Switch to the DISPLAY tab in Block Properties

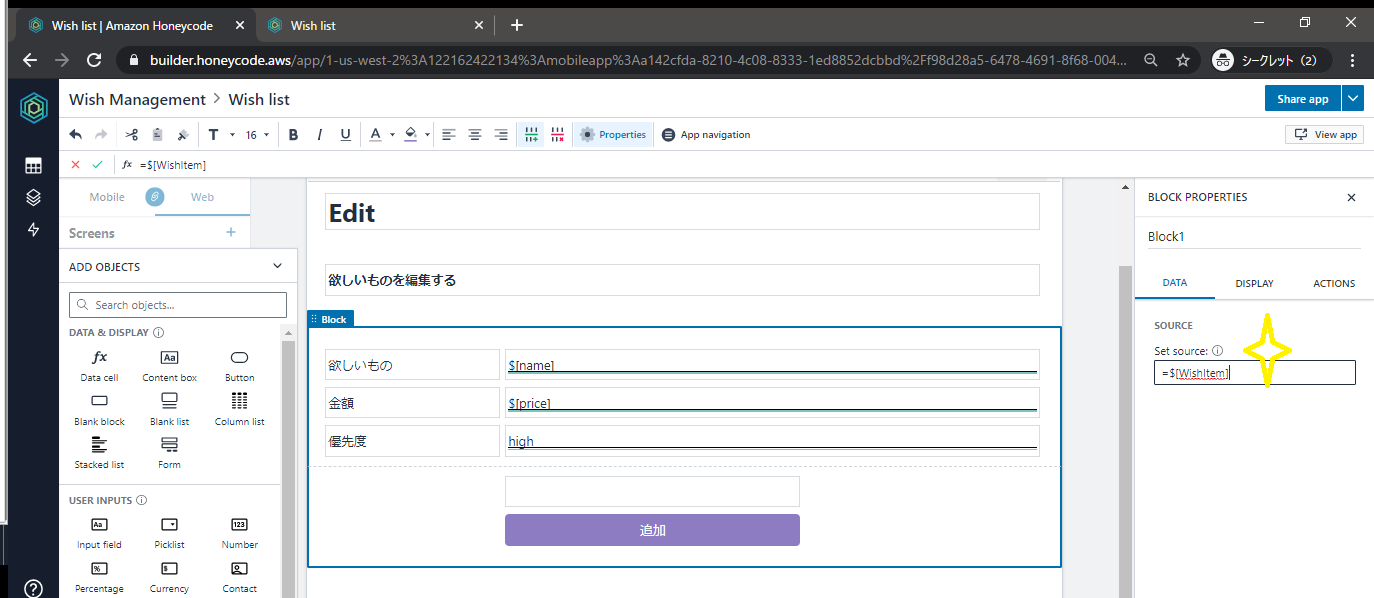(x=1254, y=283)
